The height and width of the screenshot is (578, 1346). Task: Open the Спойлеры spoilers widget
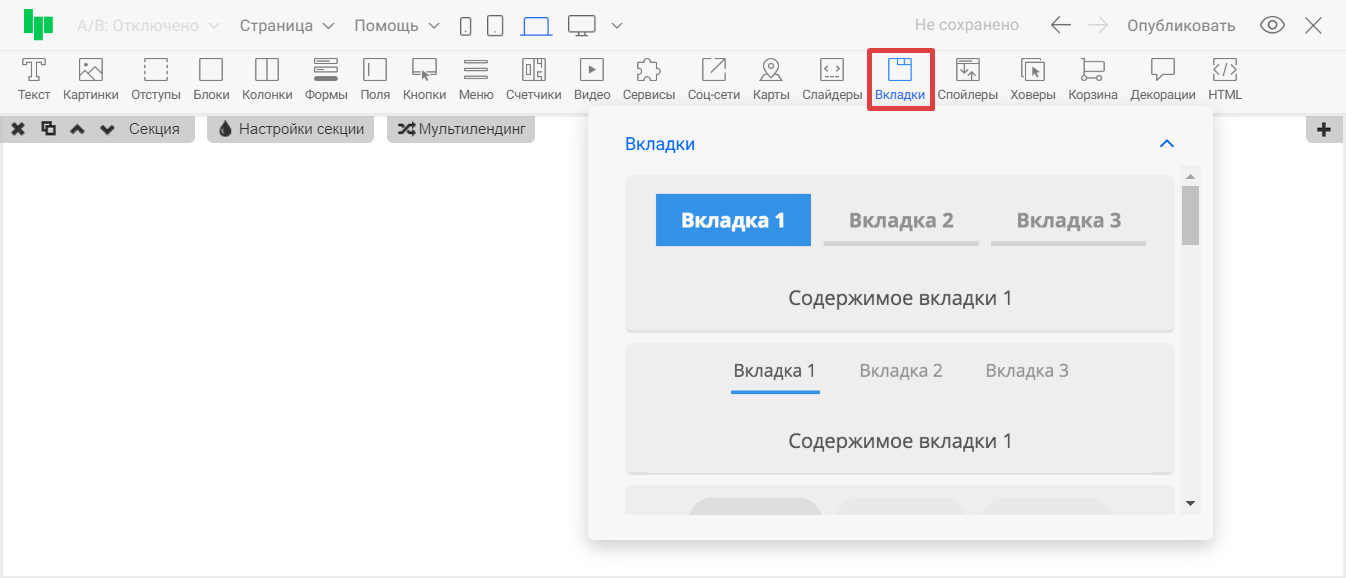coord(967,79)
